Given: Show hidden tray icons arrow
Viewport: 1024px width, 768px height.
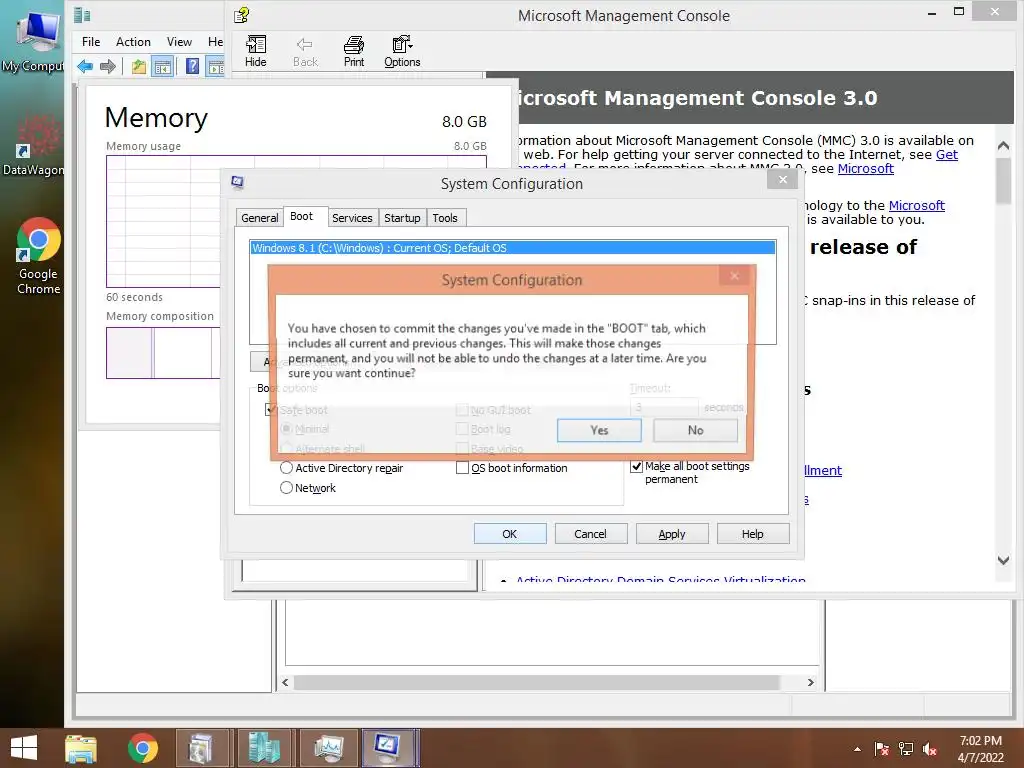Looking at the screenshot, I should point(857,749).
